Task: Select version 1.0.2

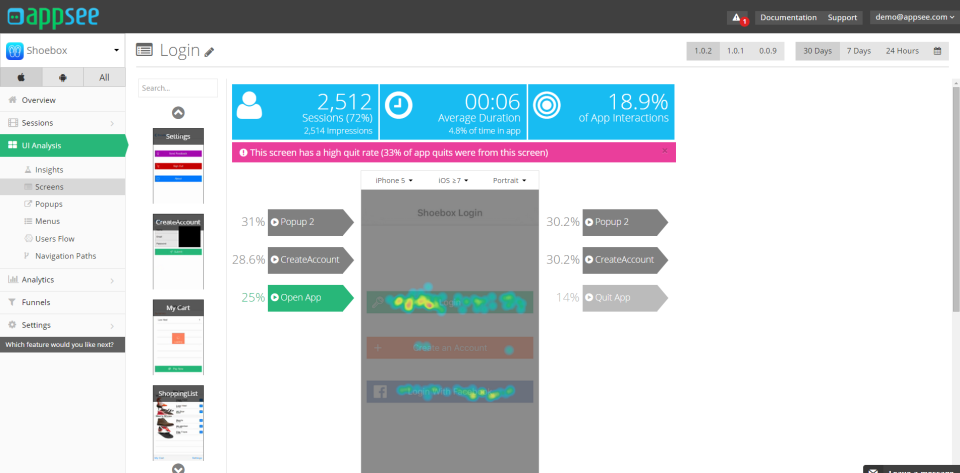Action: [703, 51]
